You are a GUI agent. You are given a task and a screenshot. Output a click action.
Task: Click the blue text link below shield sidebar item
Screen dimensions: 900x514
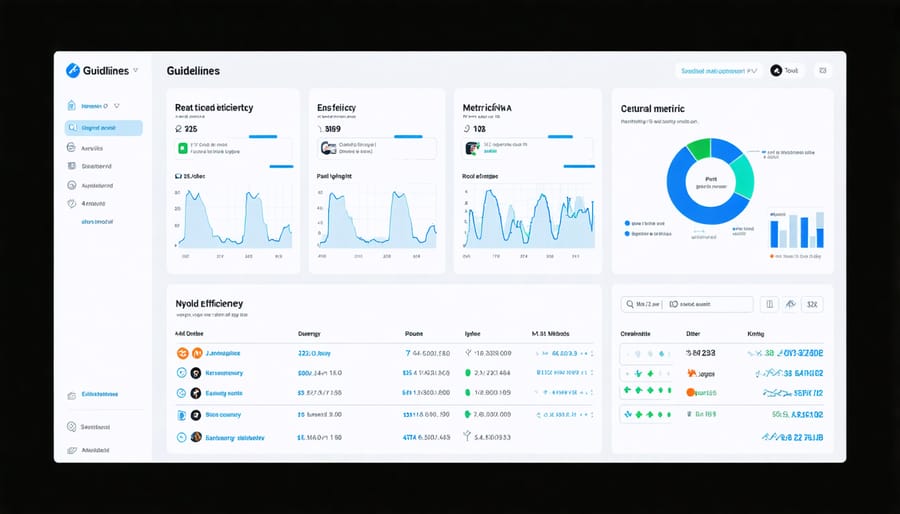[x=97, y=221]
